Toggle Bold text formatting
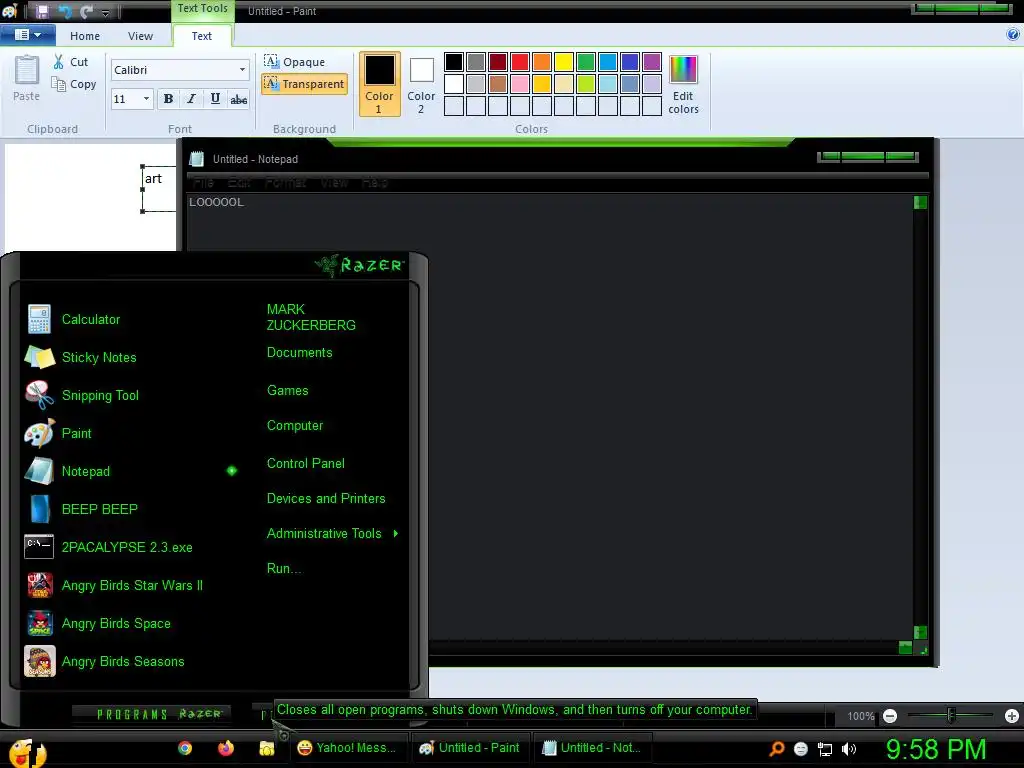Viewport: 1024px width, 768px height. click(x=168, y=99)
